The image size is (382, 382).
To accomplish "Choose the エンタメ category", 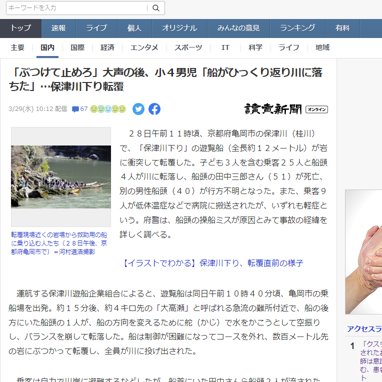I will pos(144,48).
